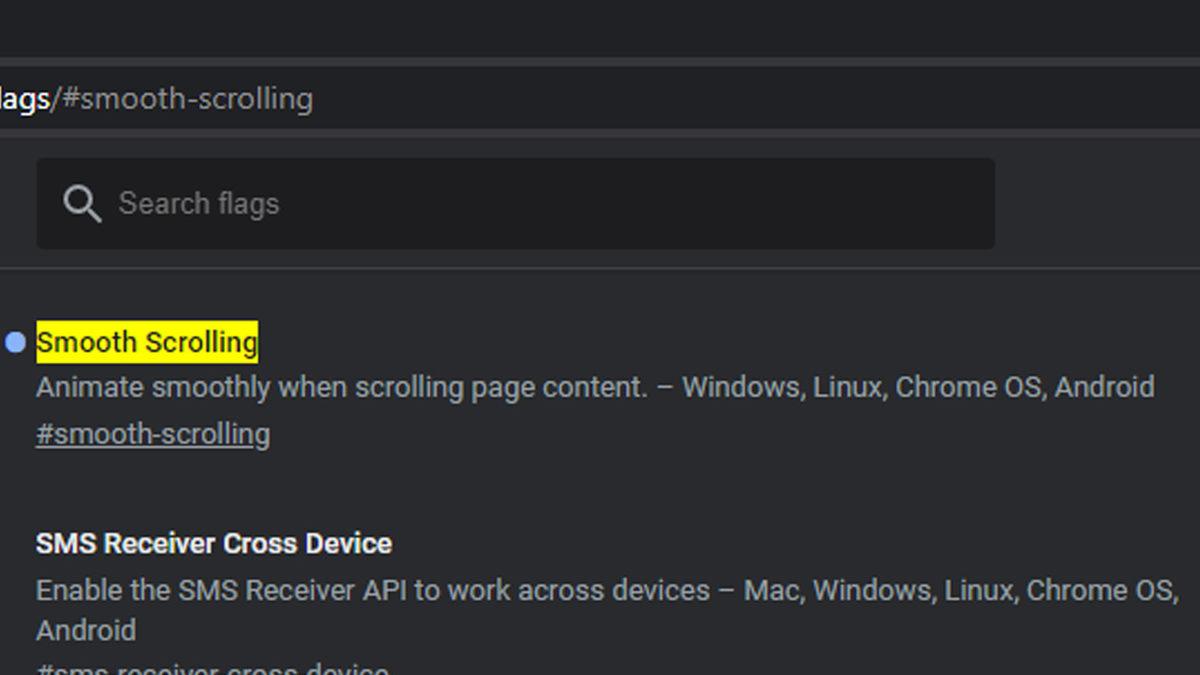The width and height of the screenshot is (1200, 675).
Task: Open the #smooth-scrolling anchor link
Action: pos(153,434)
